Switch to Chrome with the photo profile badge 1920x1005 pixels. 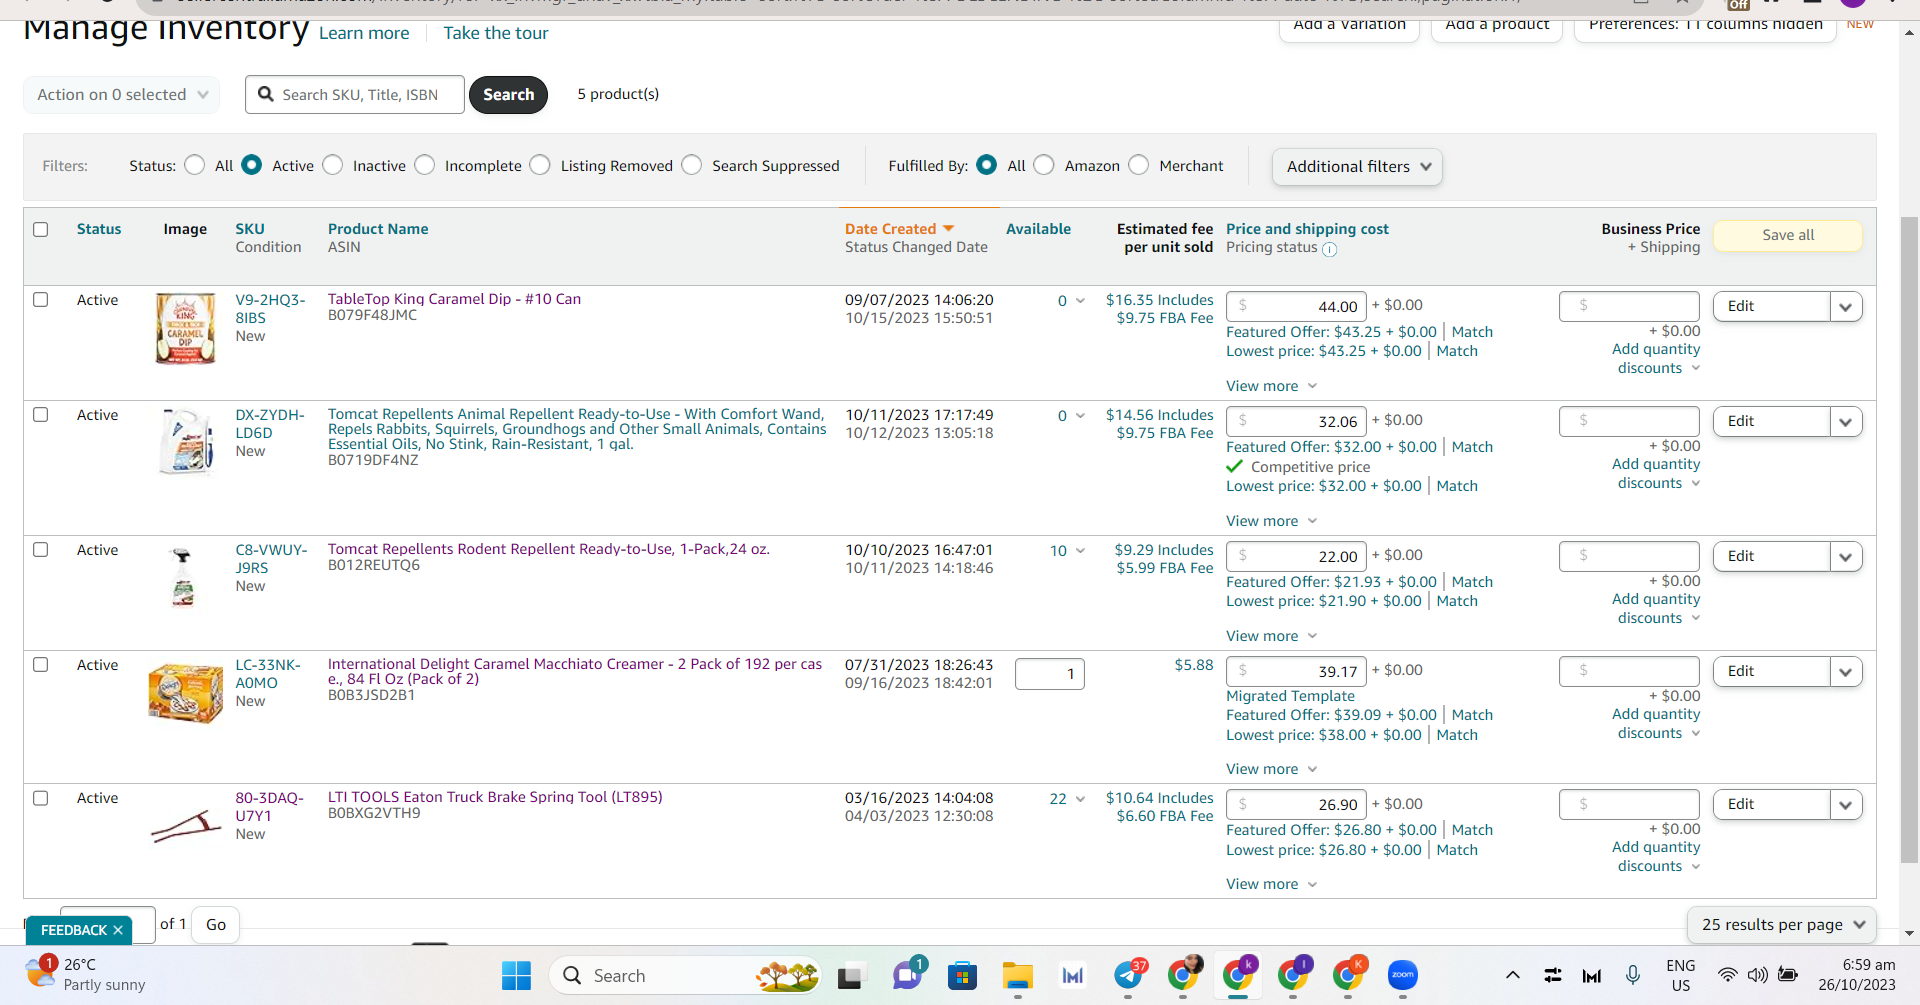[x=1184, y=975]
